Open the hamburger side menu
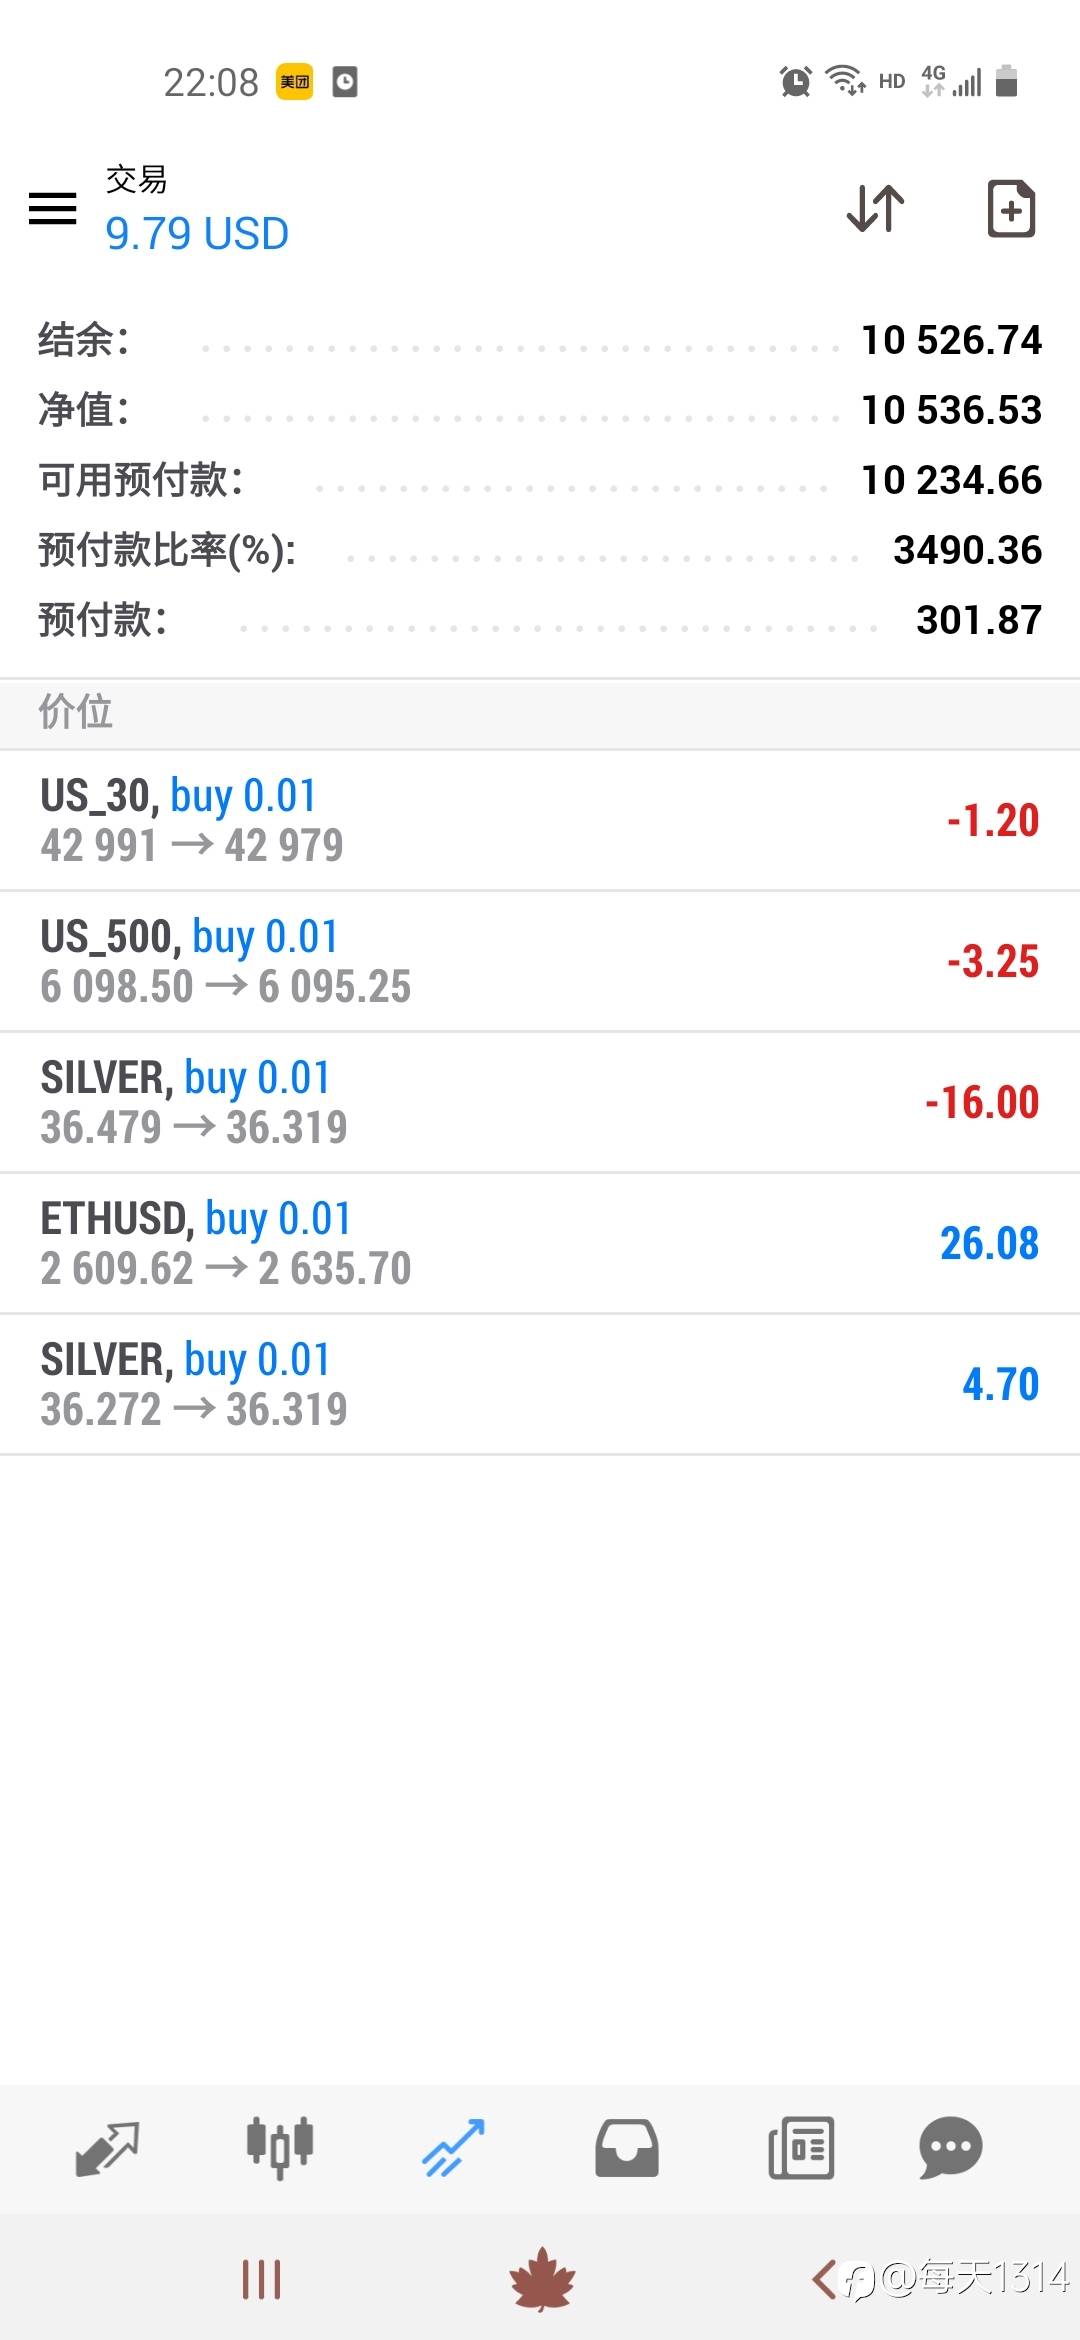Viewport: 1080px width, 2340px height. click(x=52, y=209)
